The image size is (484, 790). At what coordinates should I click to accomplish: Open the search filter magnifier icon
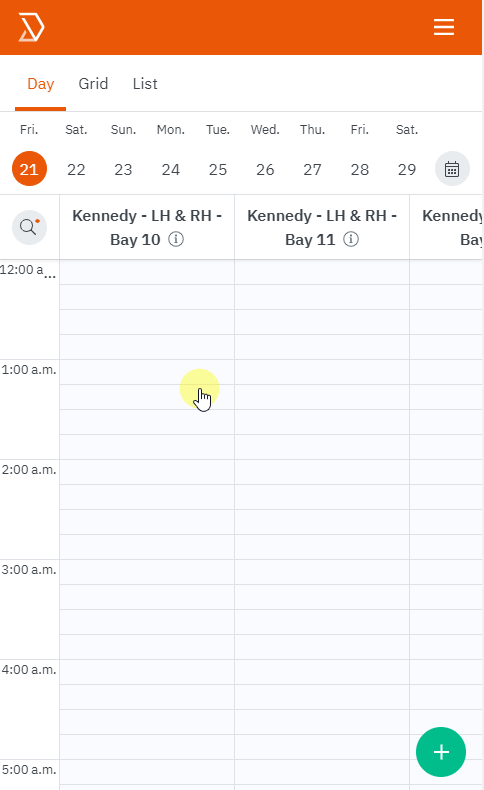pos(29,227)
